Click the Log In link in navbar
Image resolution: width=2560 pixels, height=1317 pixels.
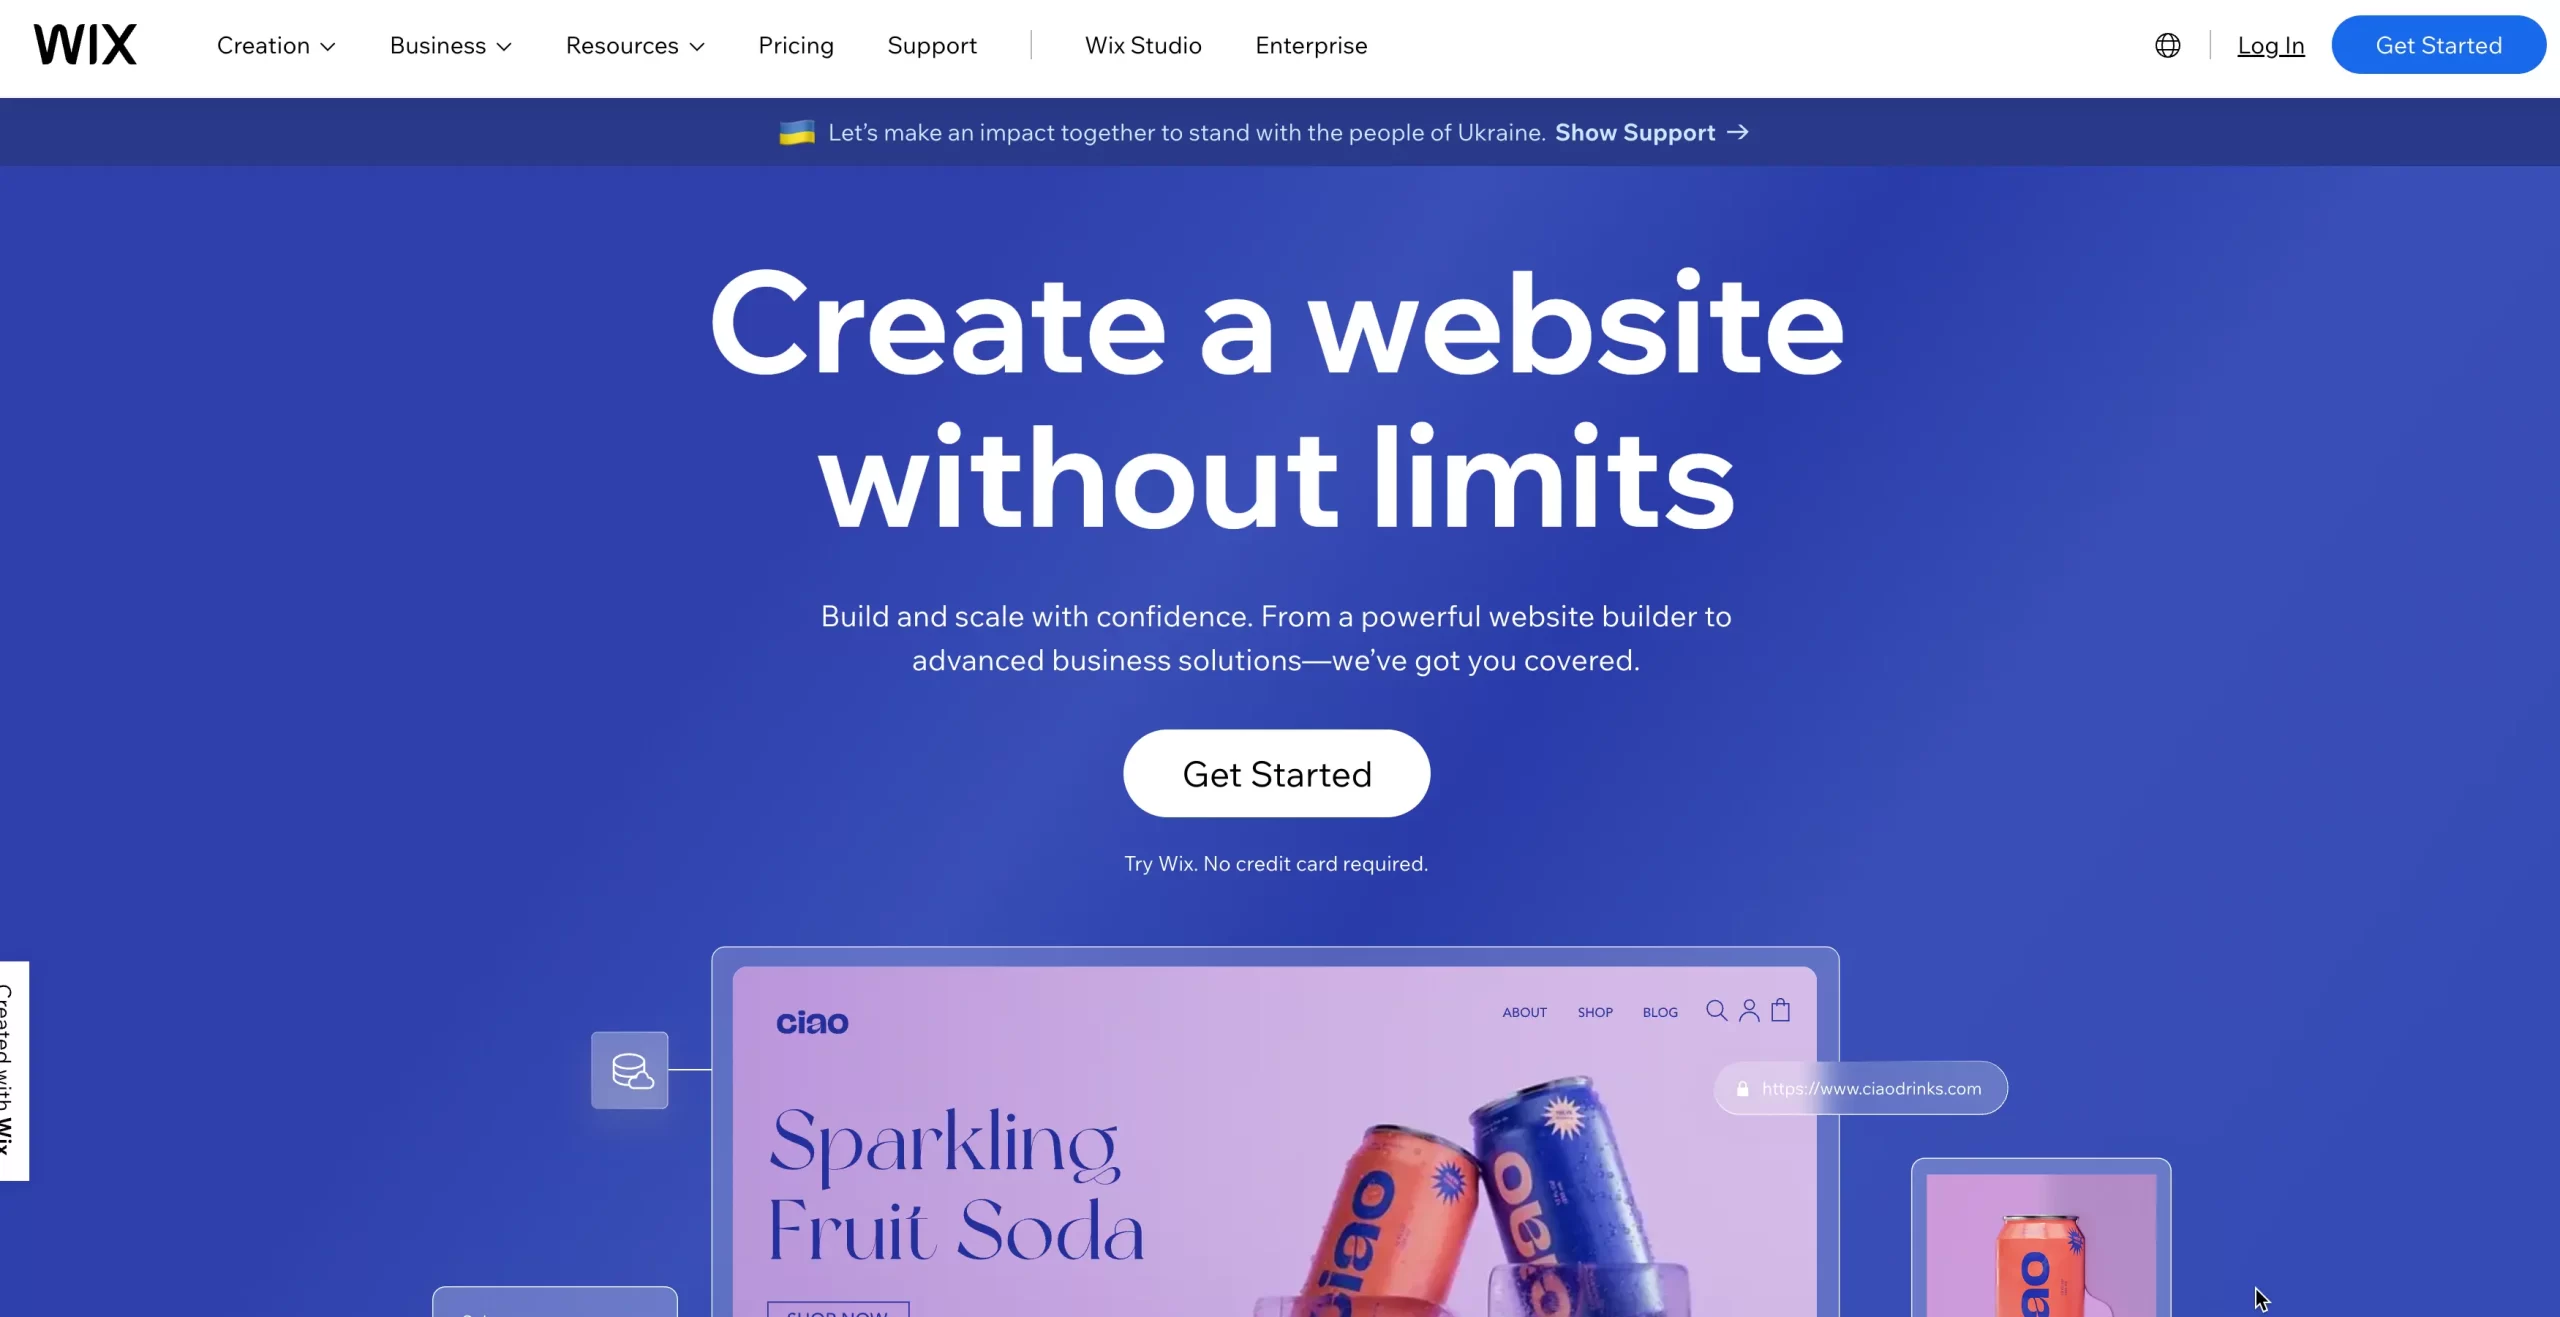coord(2271,44)
